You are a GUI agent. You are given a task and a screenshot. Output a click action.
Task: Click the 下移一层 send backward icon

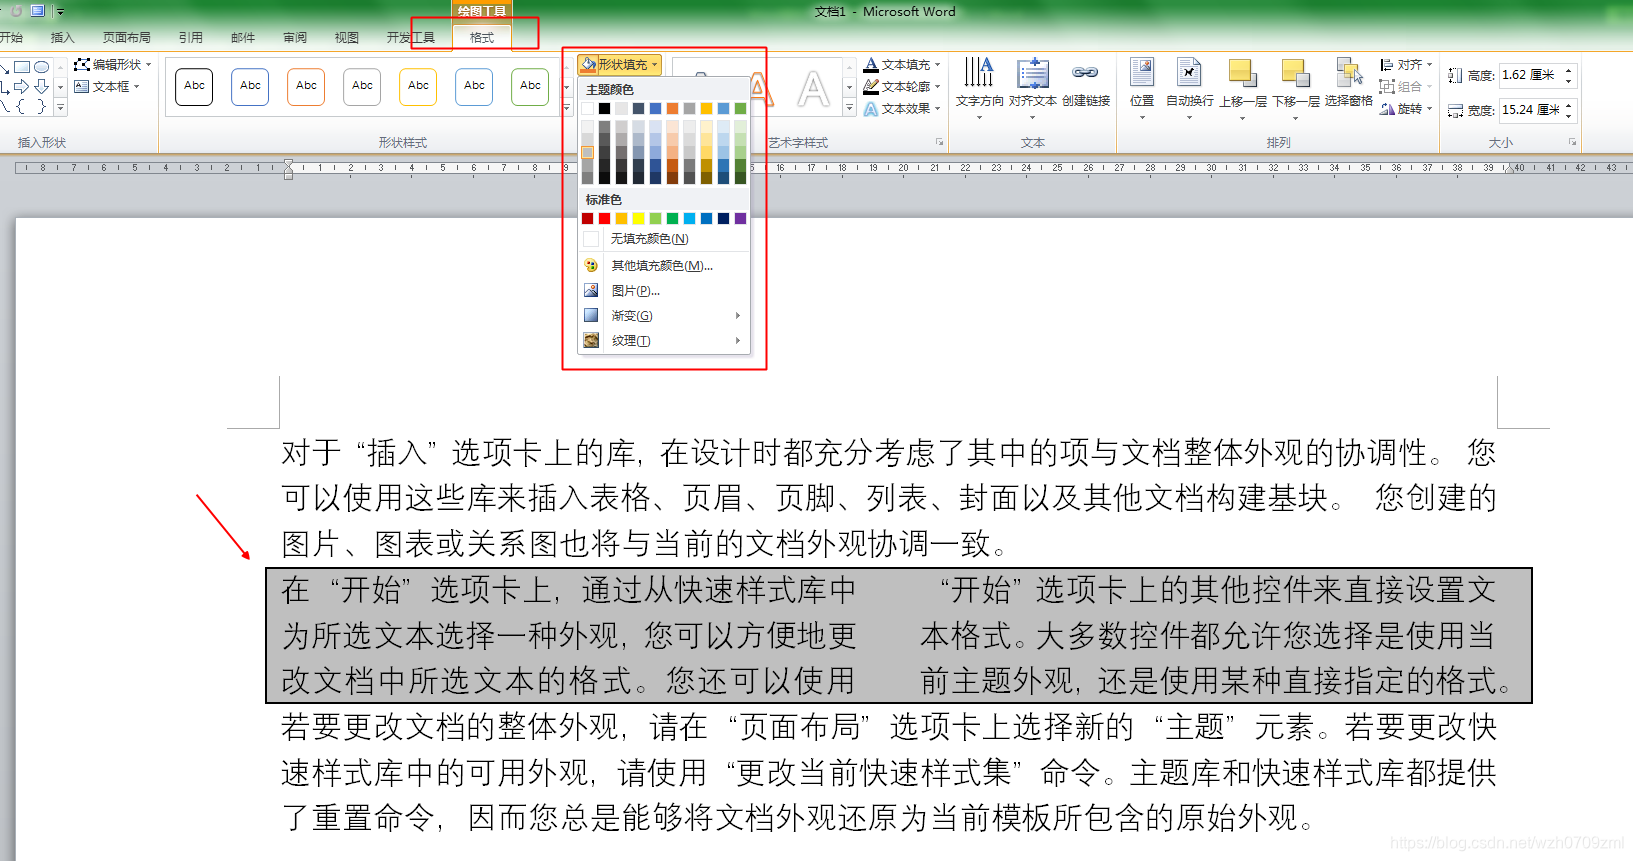[1296, 73]
